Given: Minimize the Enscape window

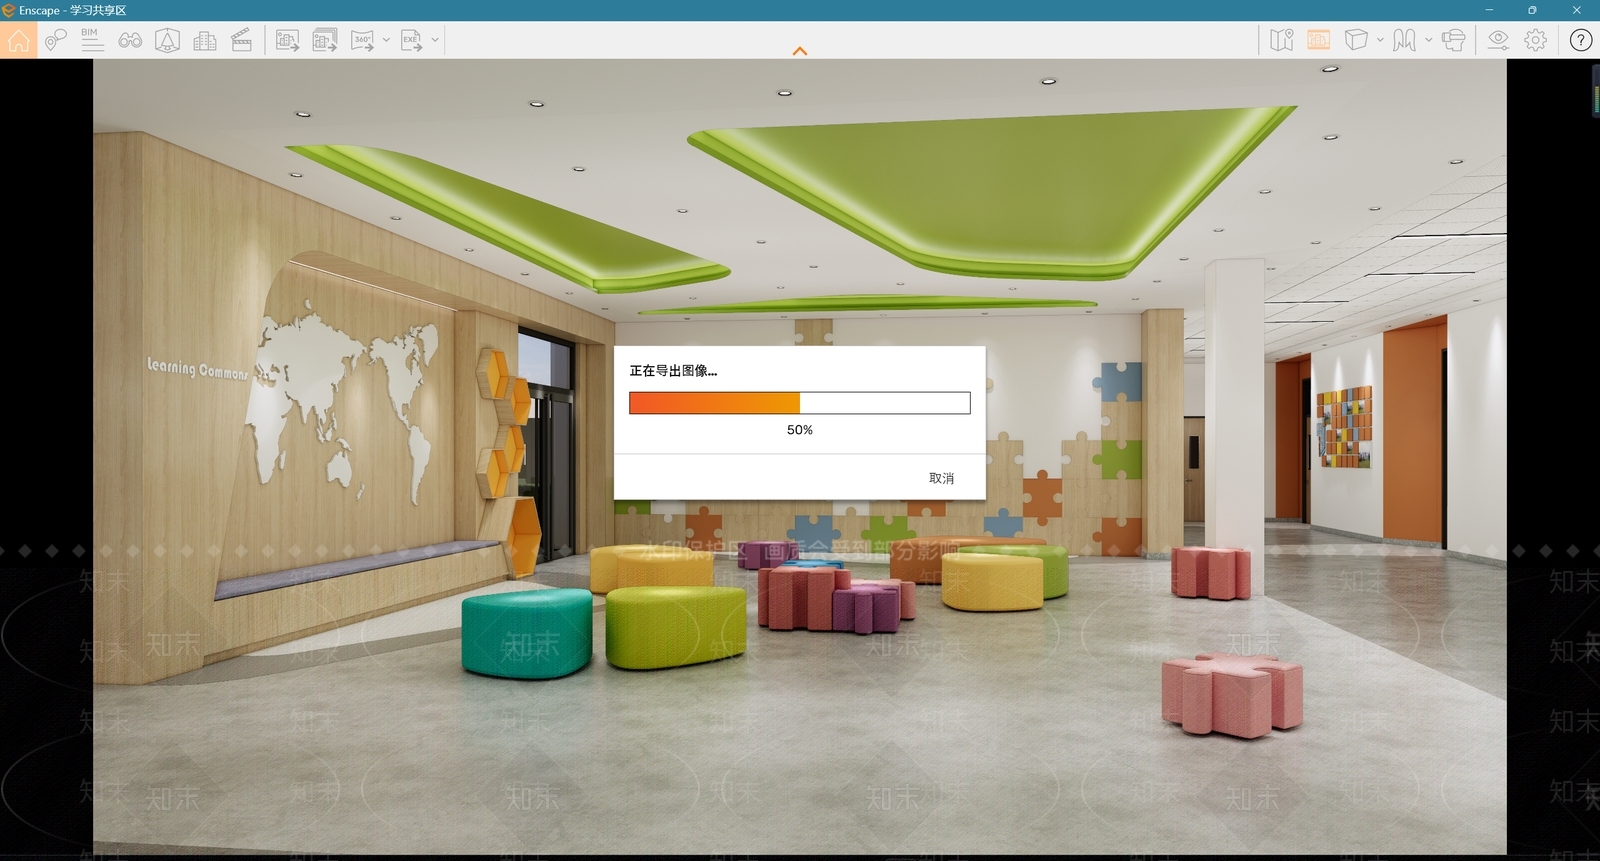Looking at the screenshot, I should (x=1489, y=10).
